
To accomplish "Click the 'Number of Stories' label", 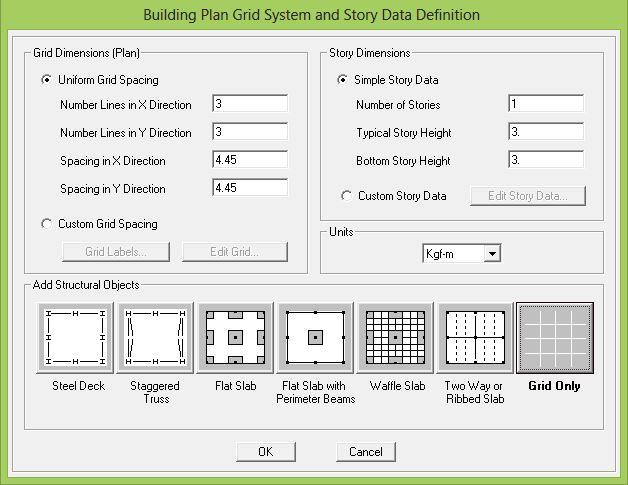I will pos(398,105).
